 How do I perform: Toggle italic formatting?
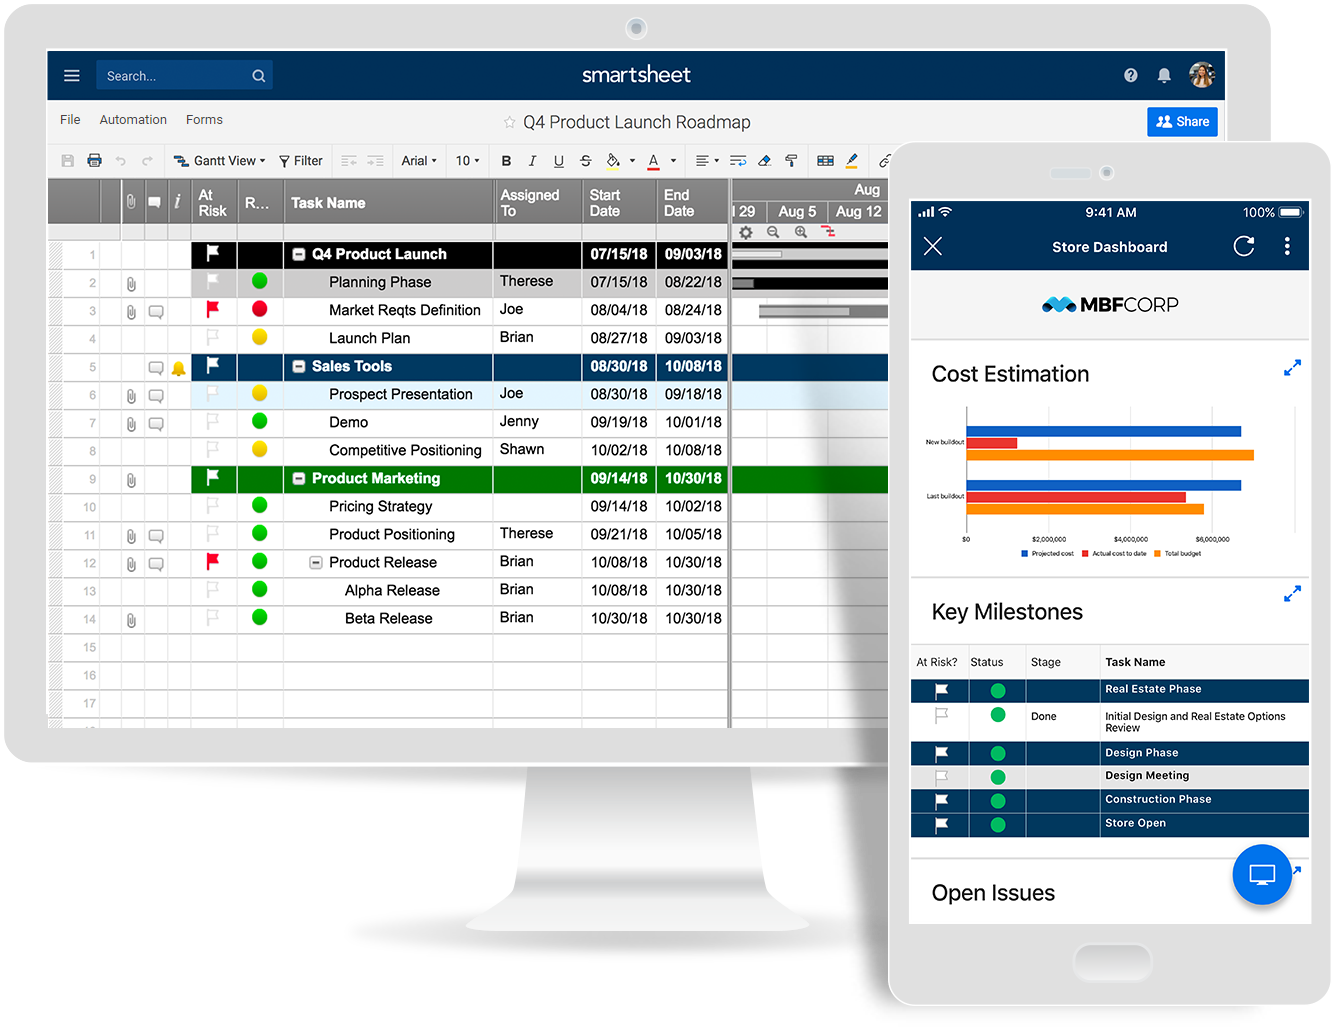[x=532, y=161]
